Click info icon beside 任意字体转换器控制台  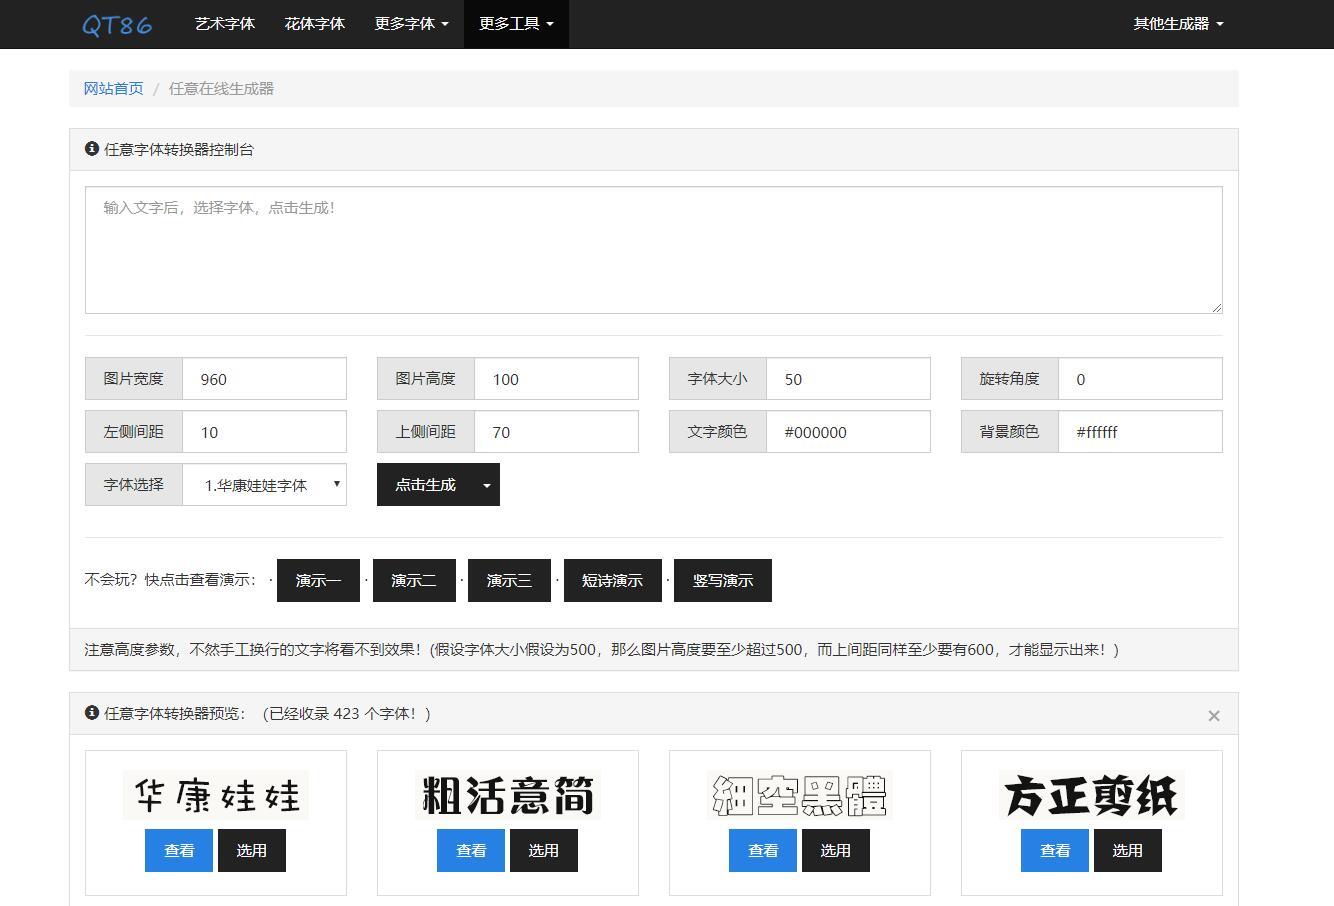pyautogui.click(x=92, y=149)
